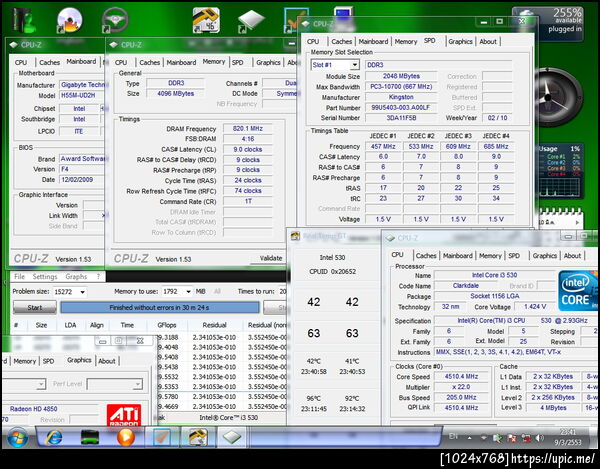Open the Problem size dropdown in LinX

coord(82,292)
